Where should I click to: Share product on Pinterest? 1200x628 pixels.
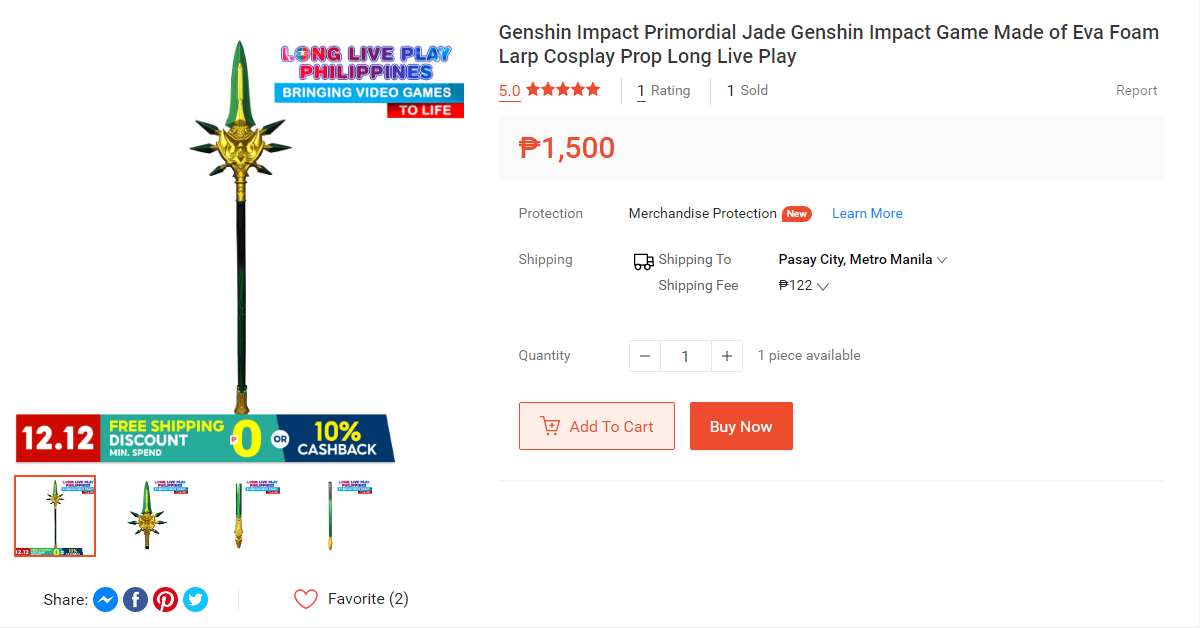tap(166, 600)
